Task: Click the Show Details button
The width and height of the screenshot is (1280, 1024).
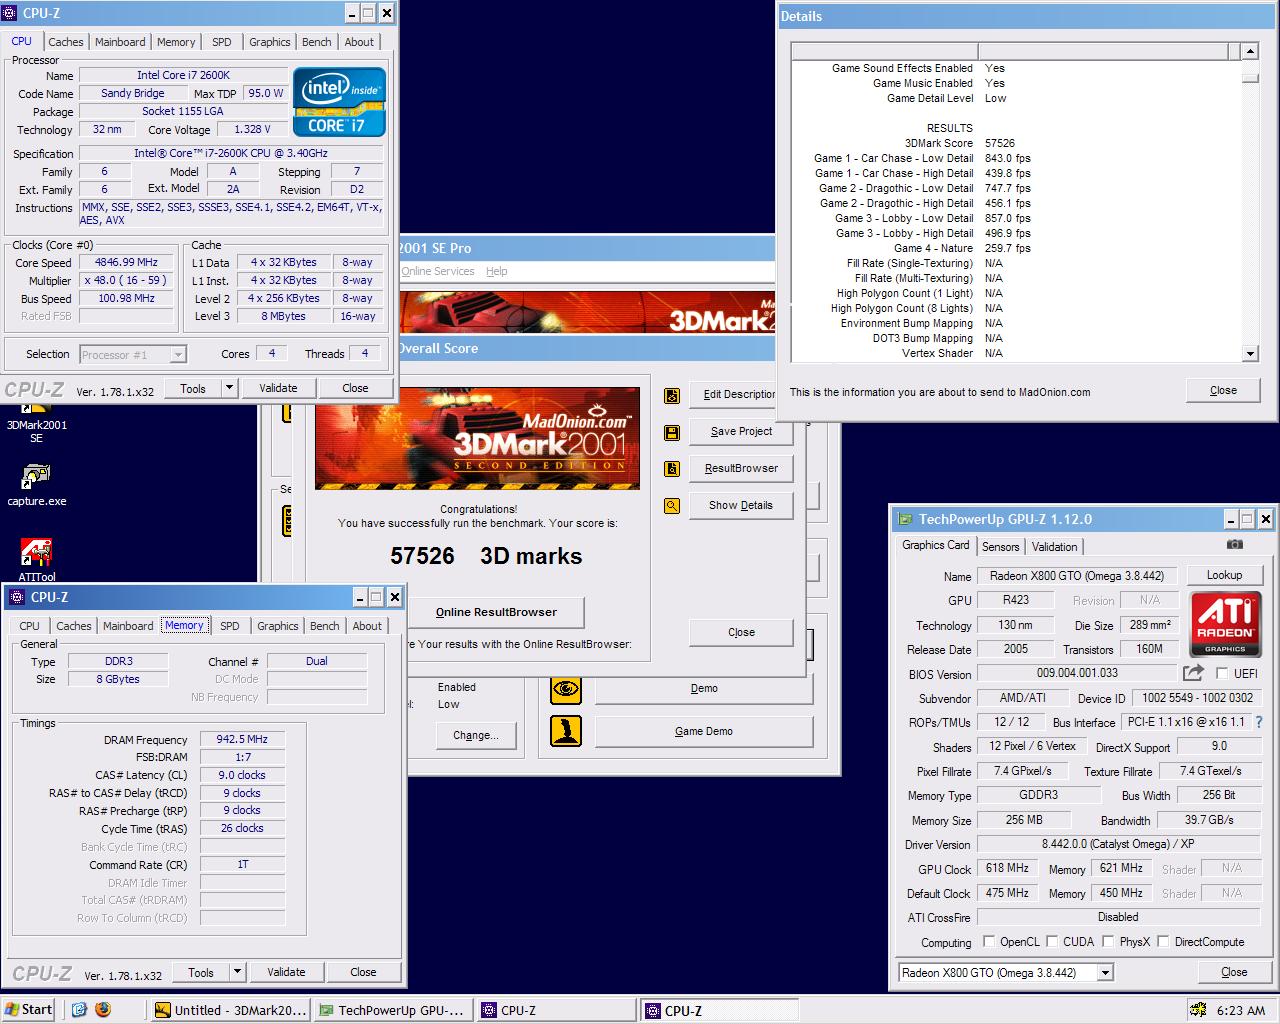Action: [x=741, y=505]
